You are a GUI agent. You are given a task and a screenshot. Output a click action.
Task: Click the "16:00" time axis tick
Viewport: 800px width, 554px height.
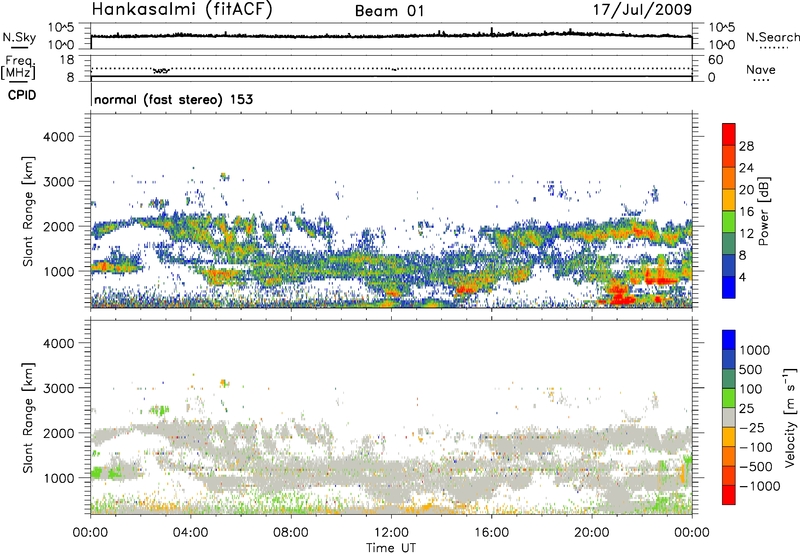tap(491, 533)
